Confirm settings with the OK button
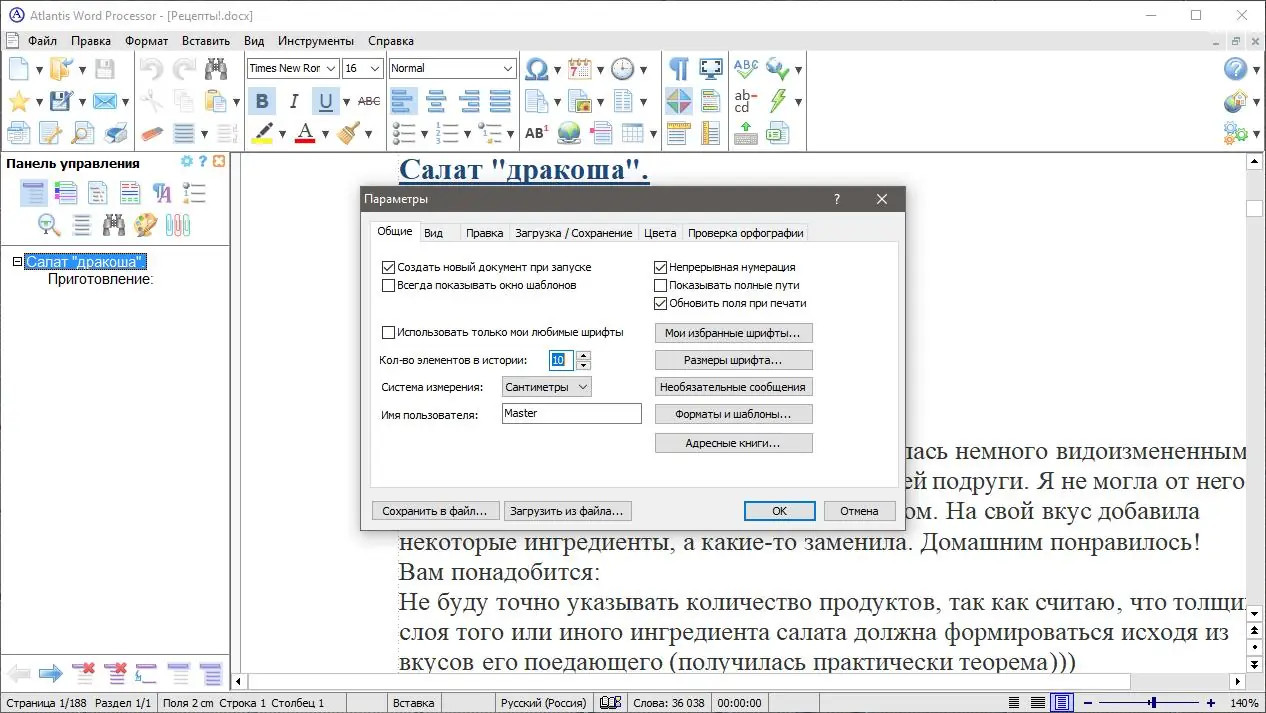The width and height of the screenshot is (1266, 713). [779, 511]
